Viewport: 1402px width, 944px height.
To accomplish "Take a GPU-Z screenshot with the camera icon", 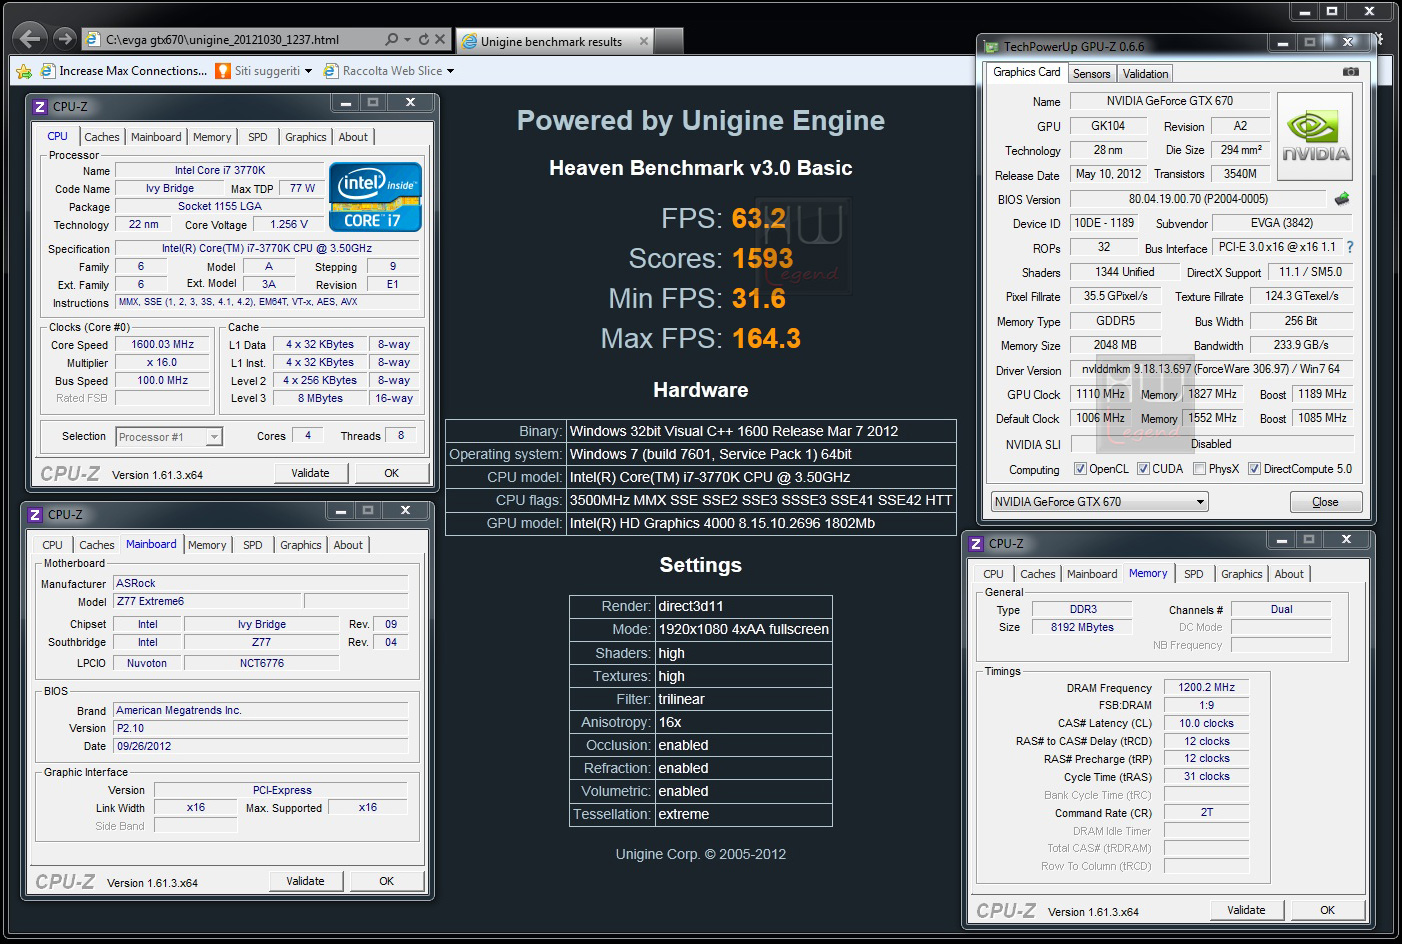I will 1350,72.
